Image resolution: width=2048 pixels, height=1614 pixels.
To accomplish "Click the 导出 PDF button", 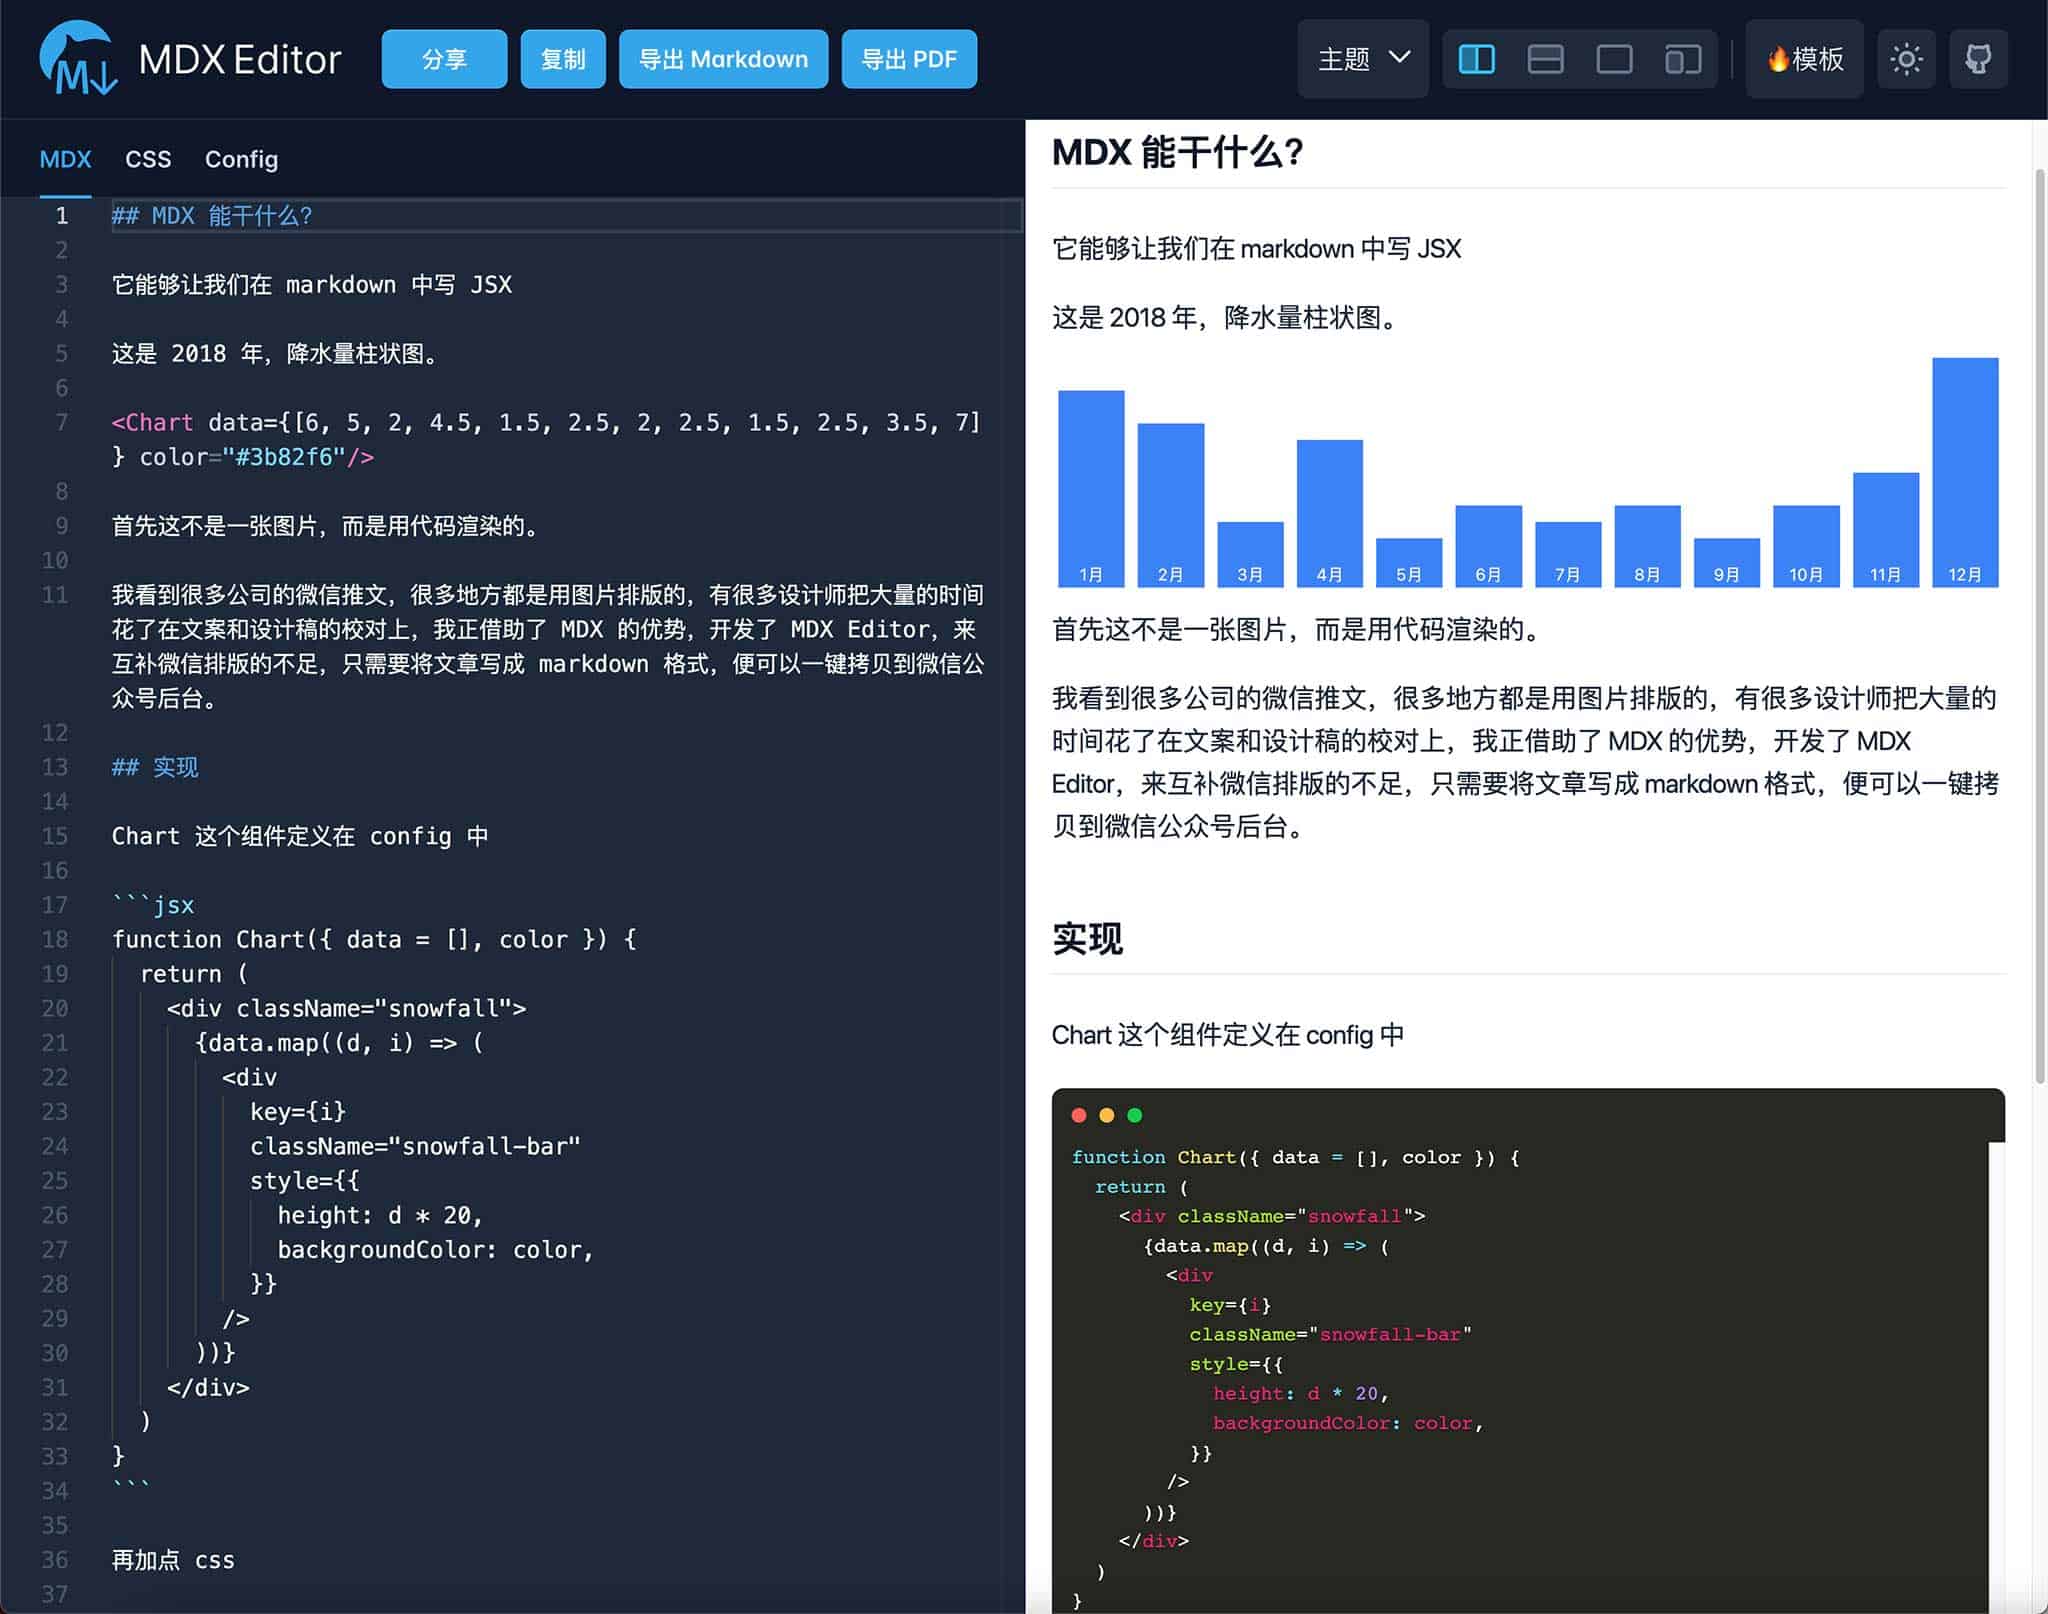I will (909, 59).
